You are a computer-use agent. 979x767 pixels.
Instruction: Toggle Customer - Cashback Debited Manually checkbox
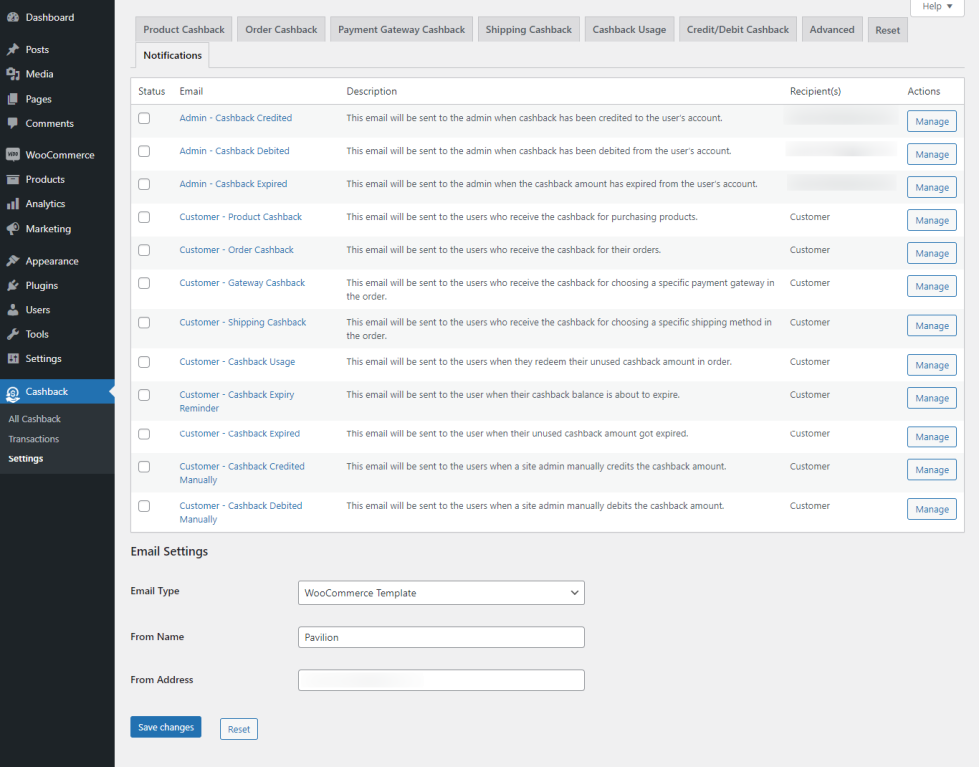(144, 506)
